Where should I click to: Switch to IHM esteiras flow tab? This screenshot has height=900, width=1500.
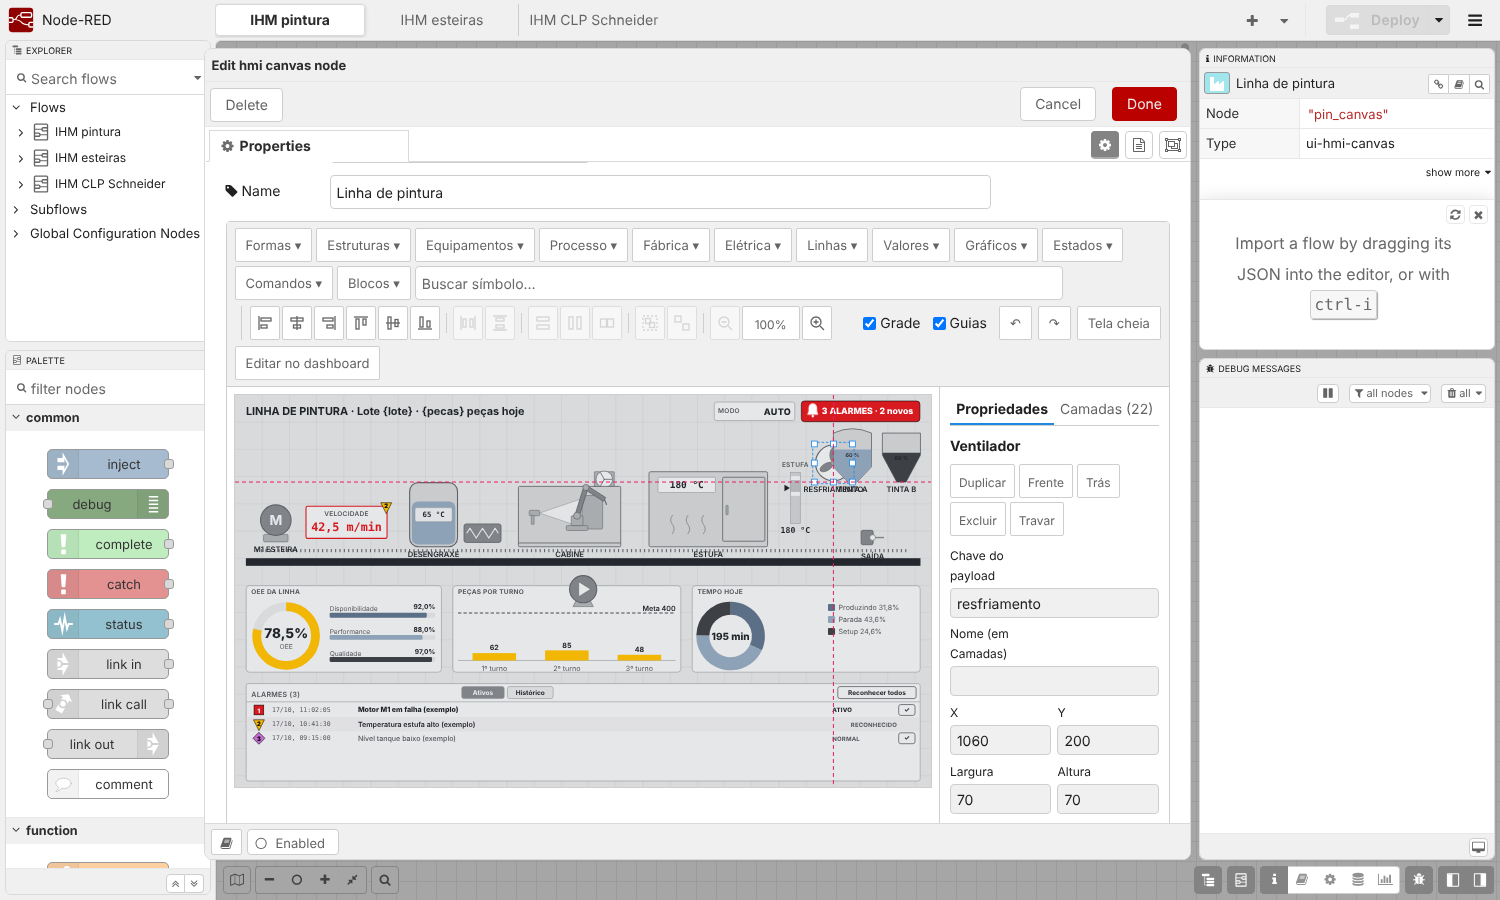pos(441,20)
